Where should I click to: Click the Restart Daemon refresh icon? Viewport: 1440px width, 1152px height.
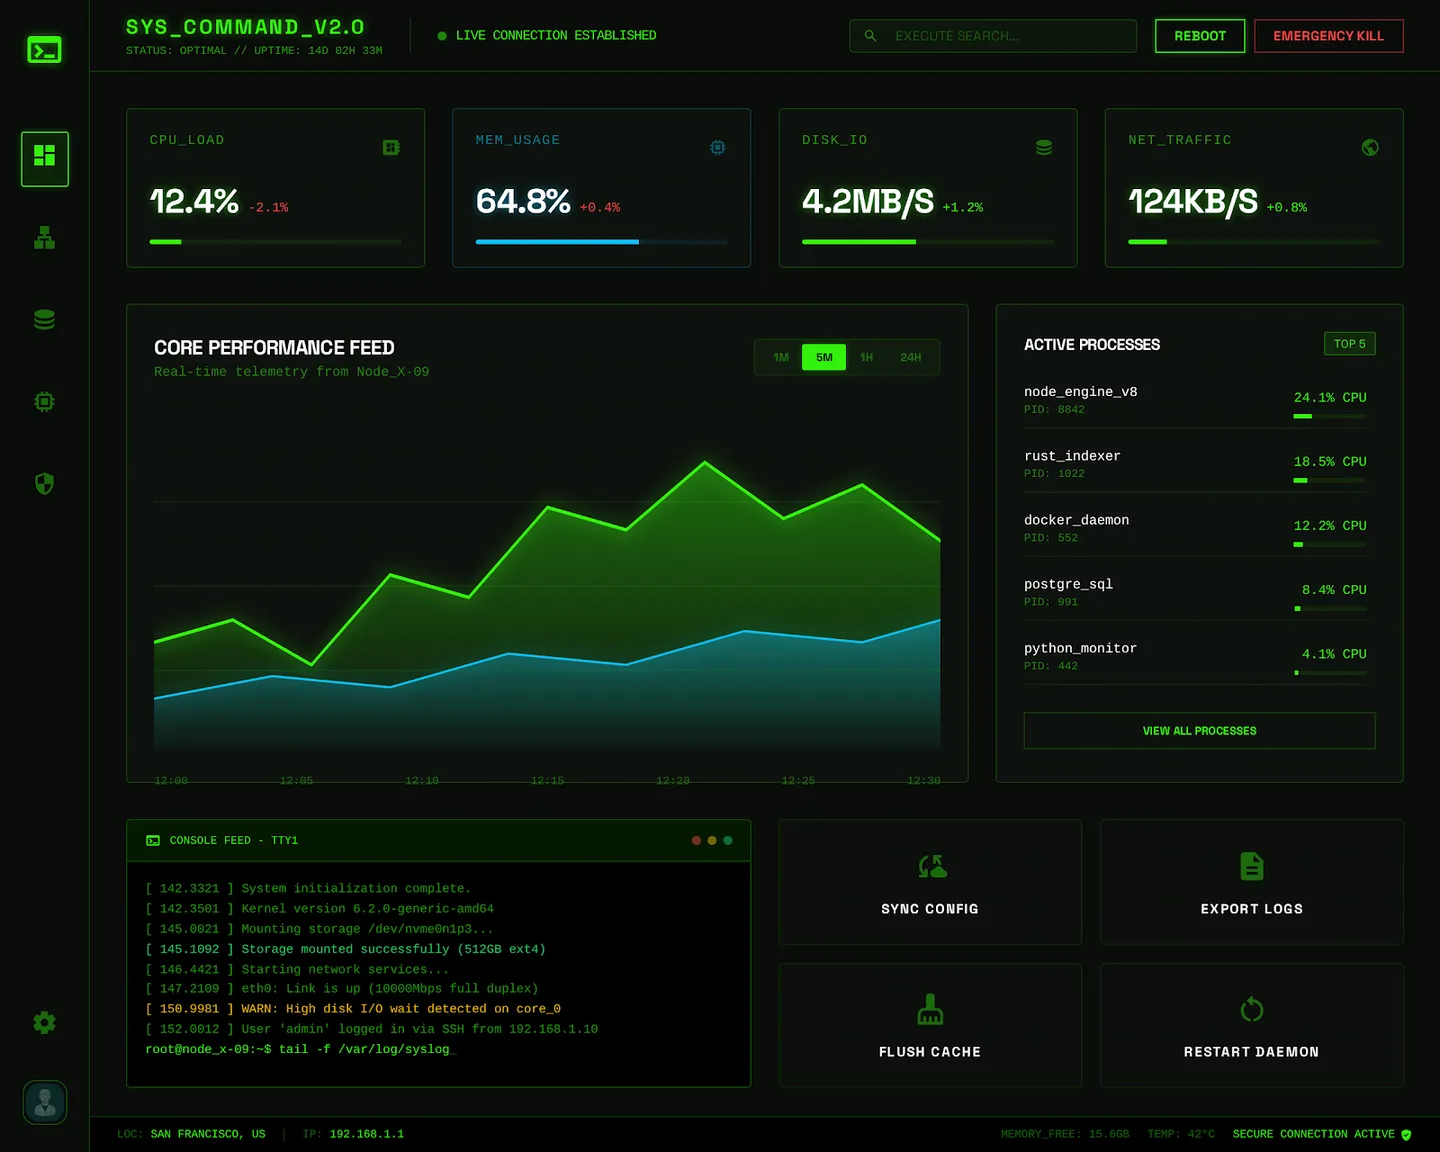1252,1010
